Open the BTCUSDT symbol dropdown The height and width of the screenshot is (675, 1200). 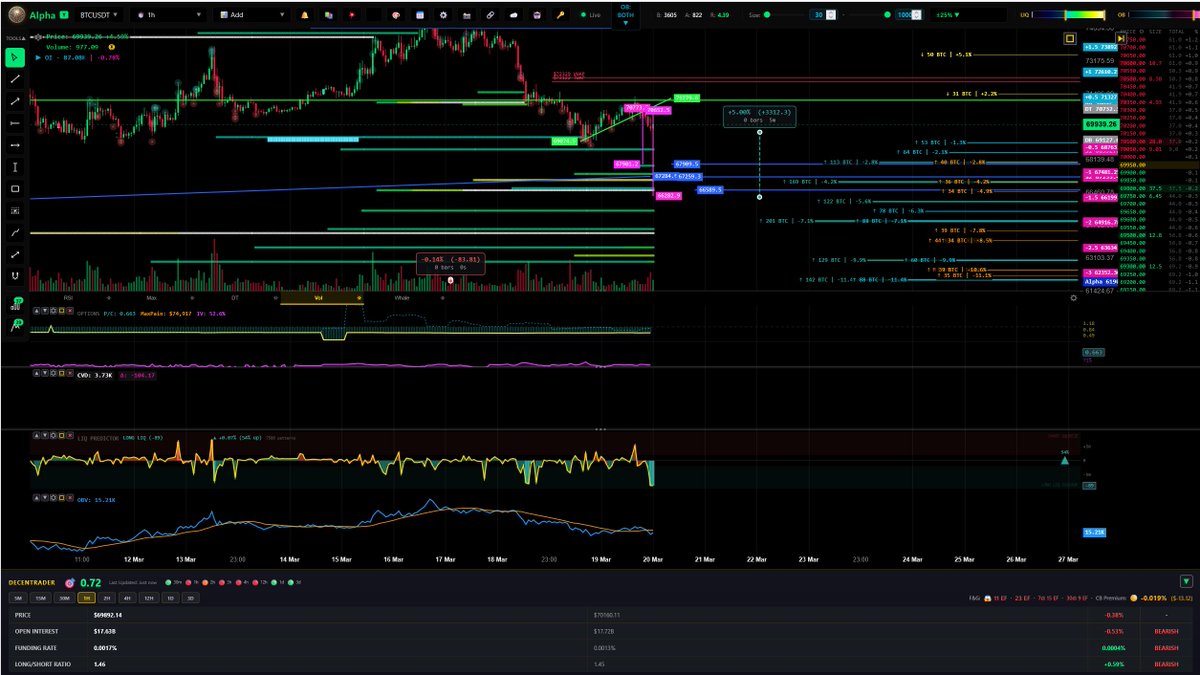[x=98, y=15]
